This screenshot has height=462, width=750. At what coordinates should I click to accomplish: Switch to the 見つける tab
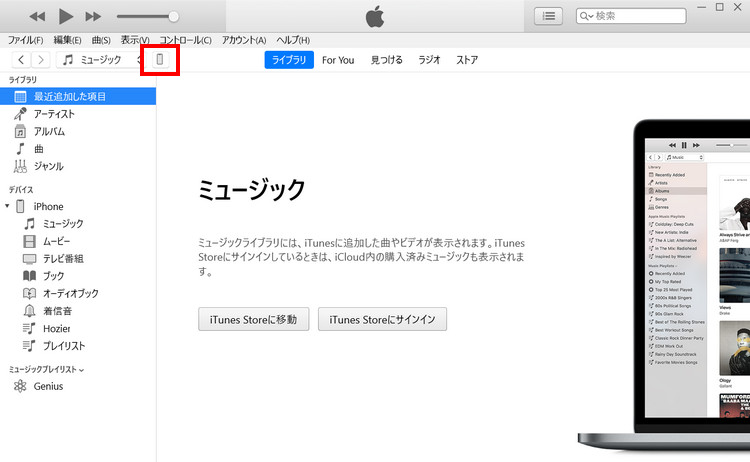point(386,60)
